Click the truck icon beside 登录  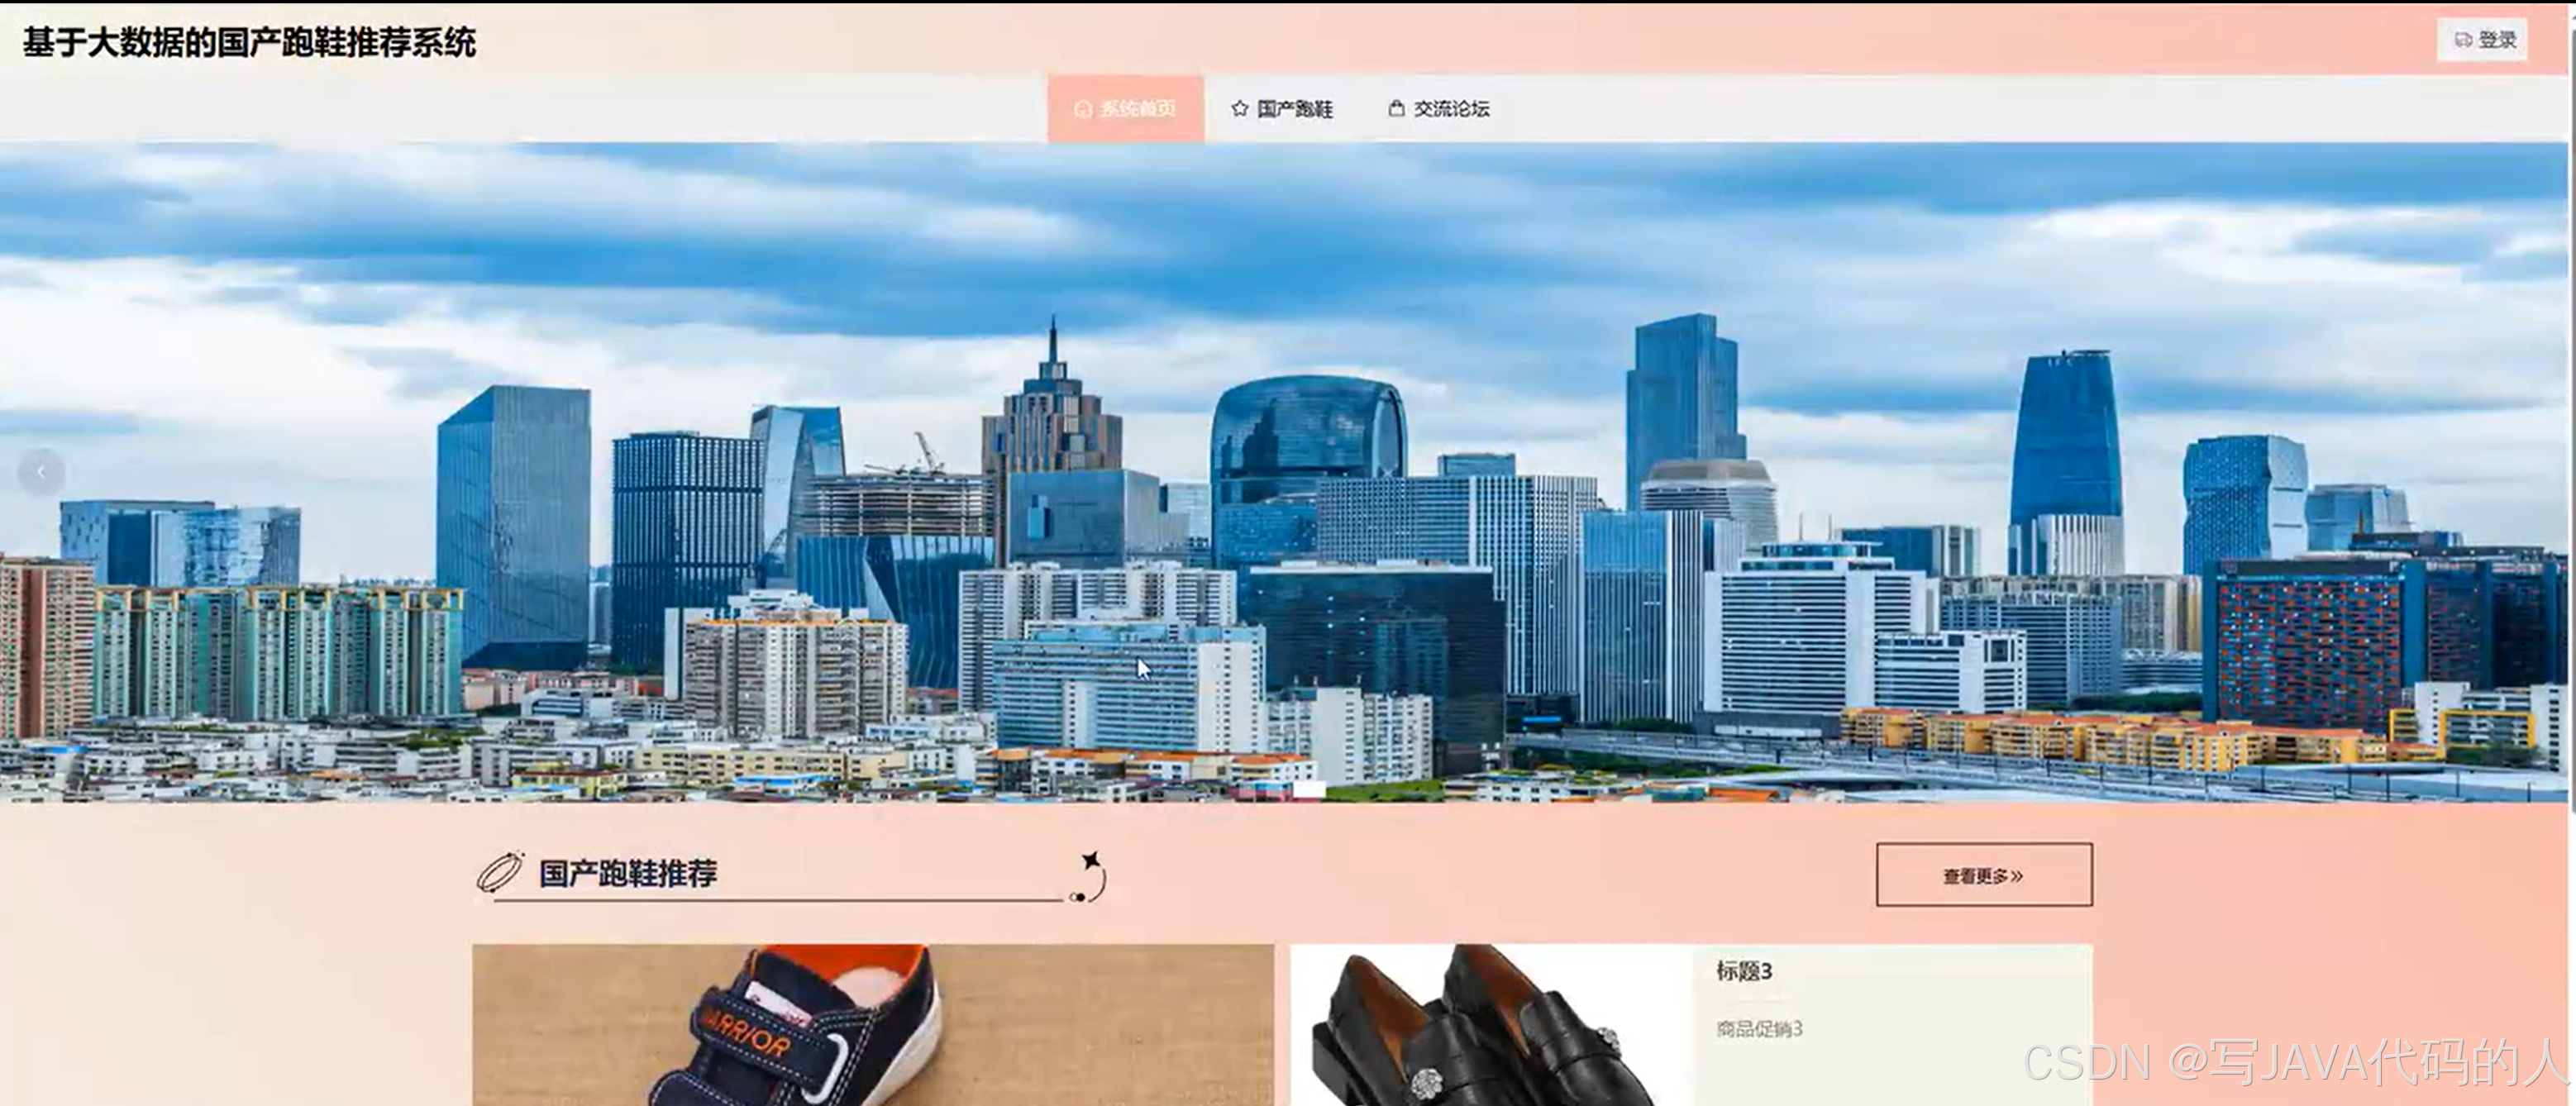[x=2463, y=40]
